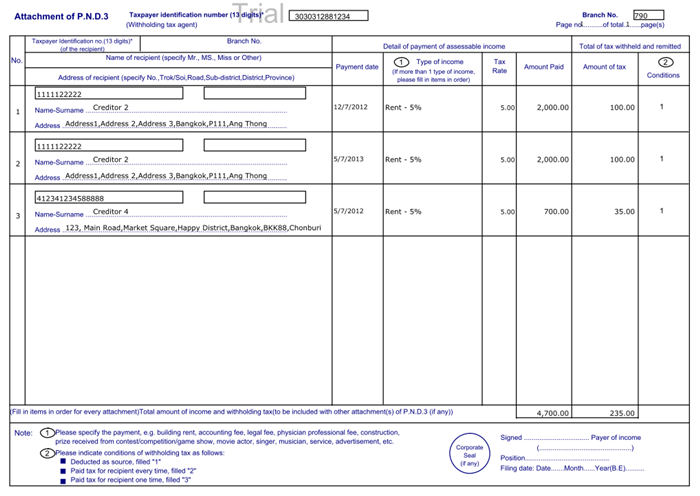This screenshot has width=700, height=496.
Task: Click row 3 condition value 1
Action: 662,210
